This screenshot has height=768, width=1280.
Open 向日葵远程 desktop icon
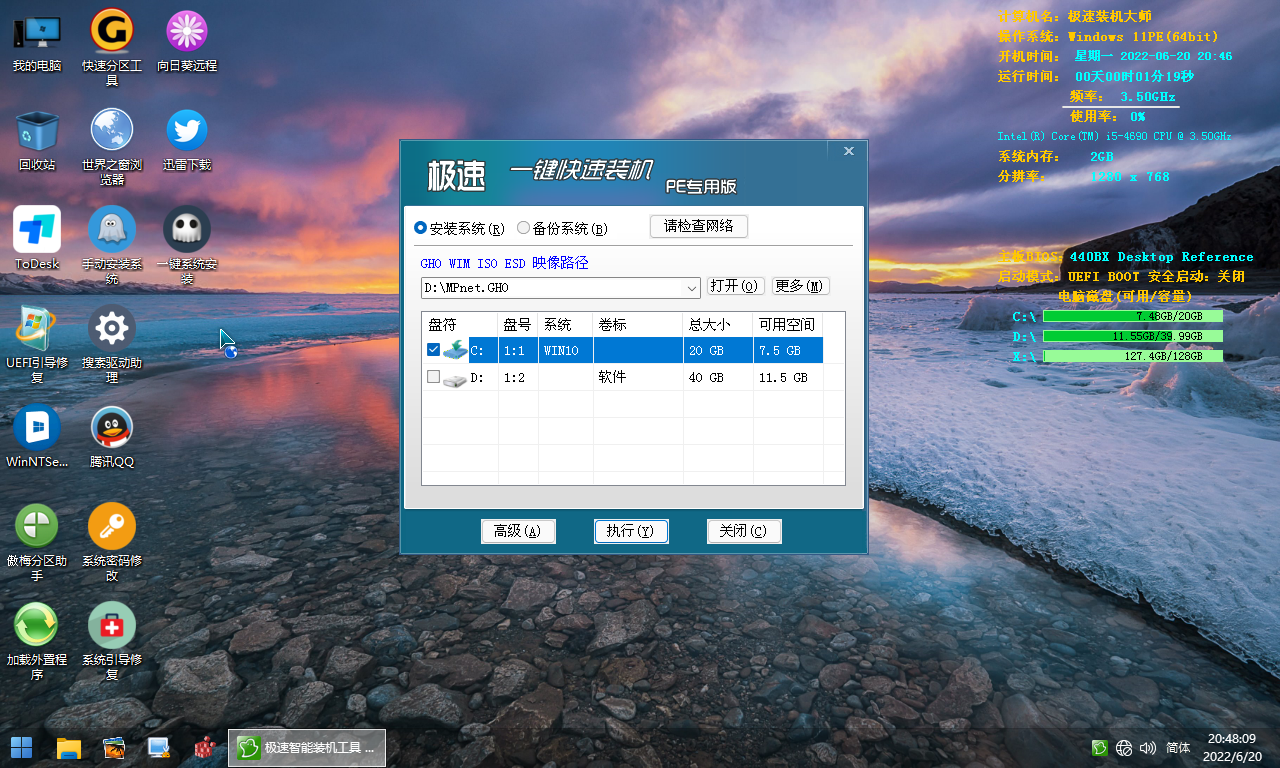coord(187,42)
